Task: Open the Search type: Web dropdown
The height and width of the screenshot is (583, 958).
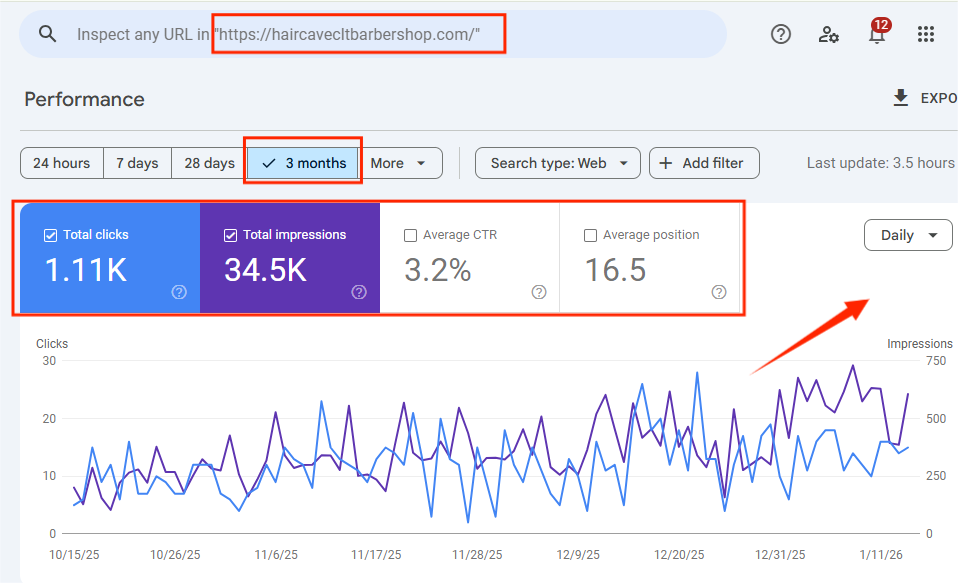Action: pos(557,163)
